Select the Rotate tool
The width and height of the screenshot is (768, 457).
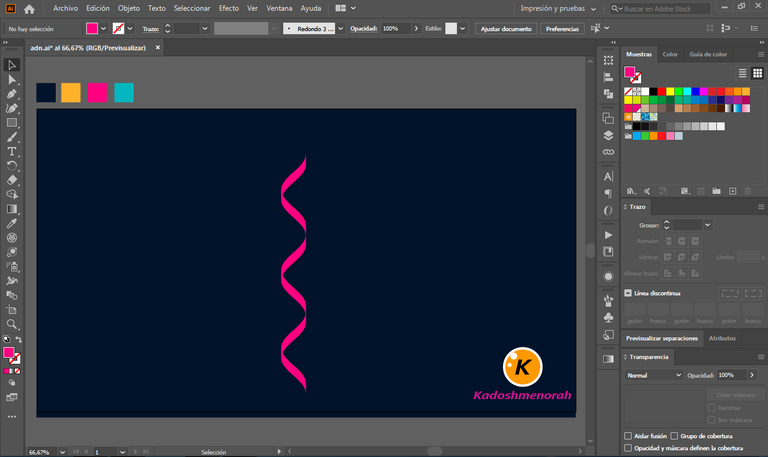tap(12, 166)
